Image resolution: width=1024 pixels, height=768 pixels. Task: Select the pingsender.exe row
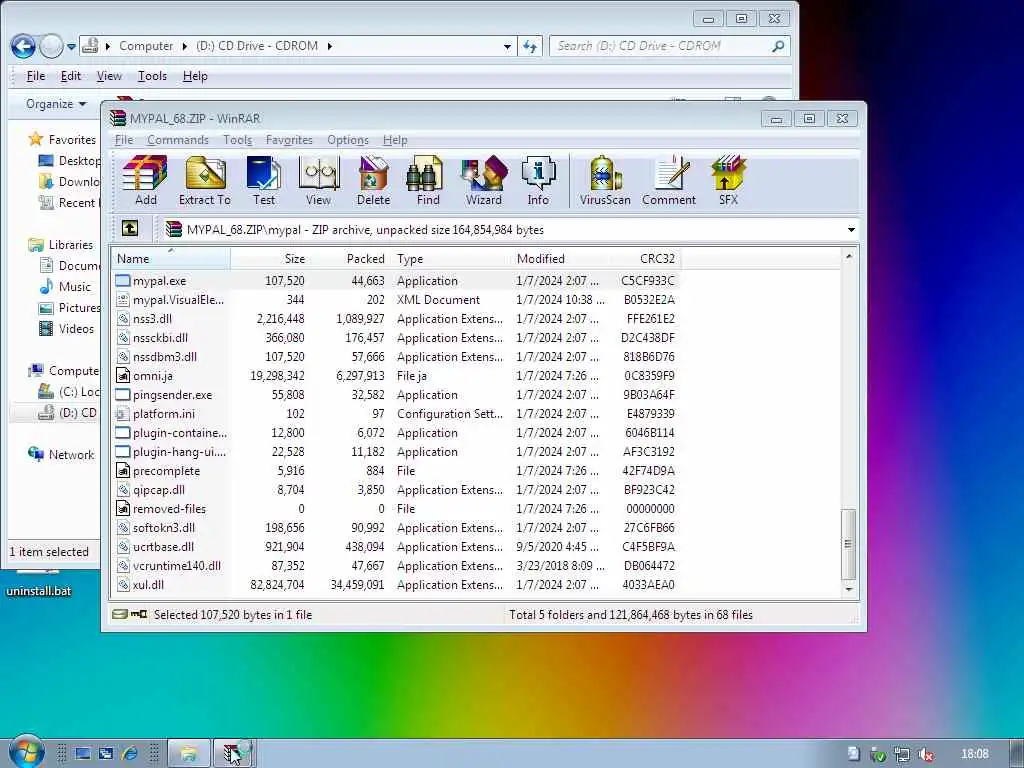click(396, 395)
